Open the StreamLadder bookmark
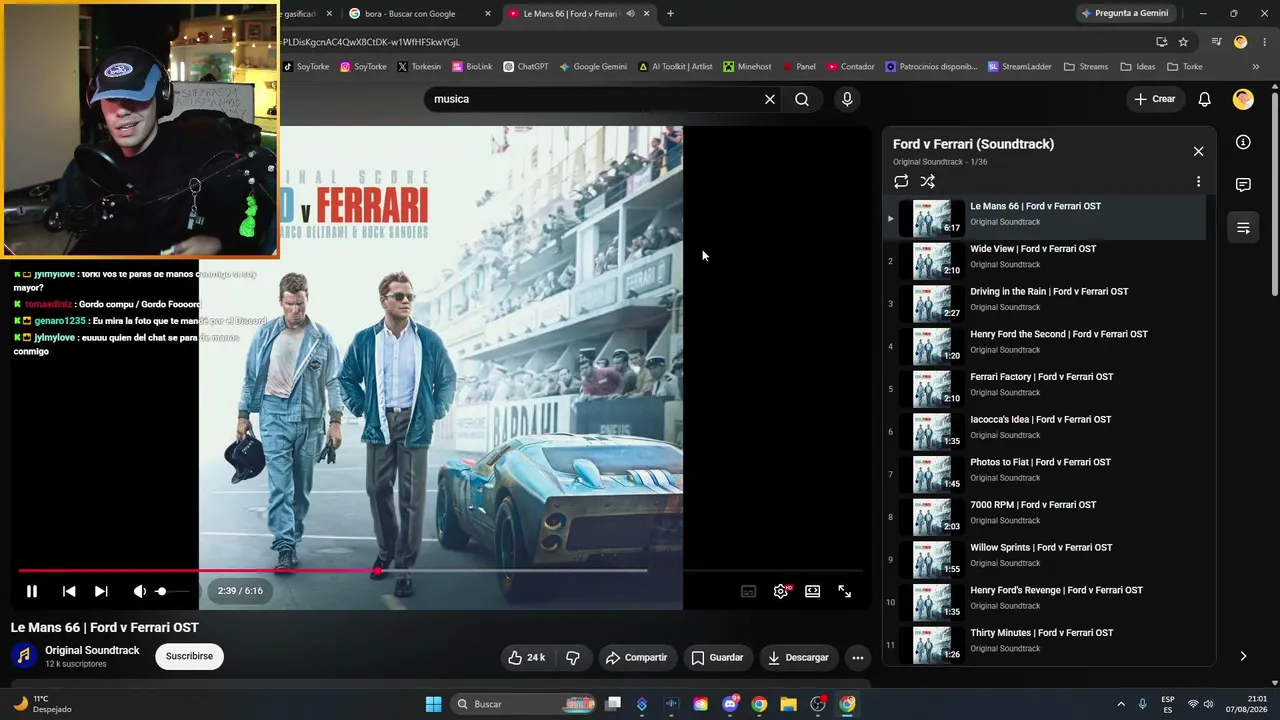1280x720 pixels. coord(1020,67)
